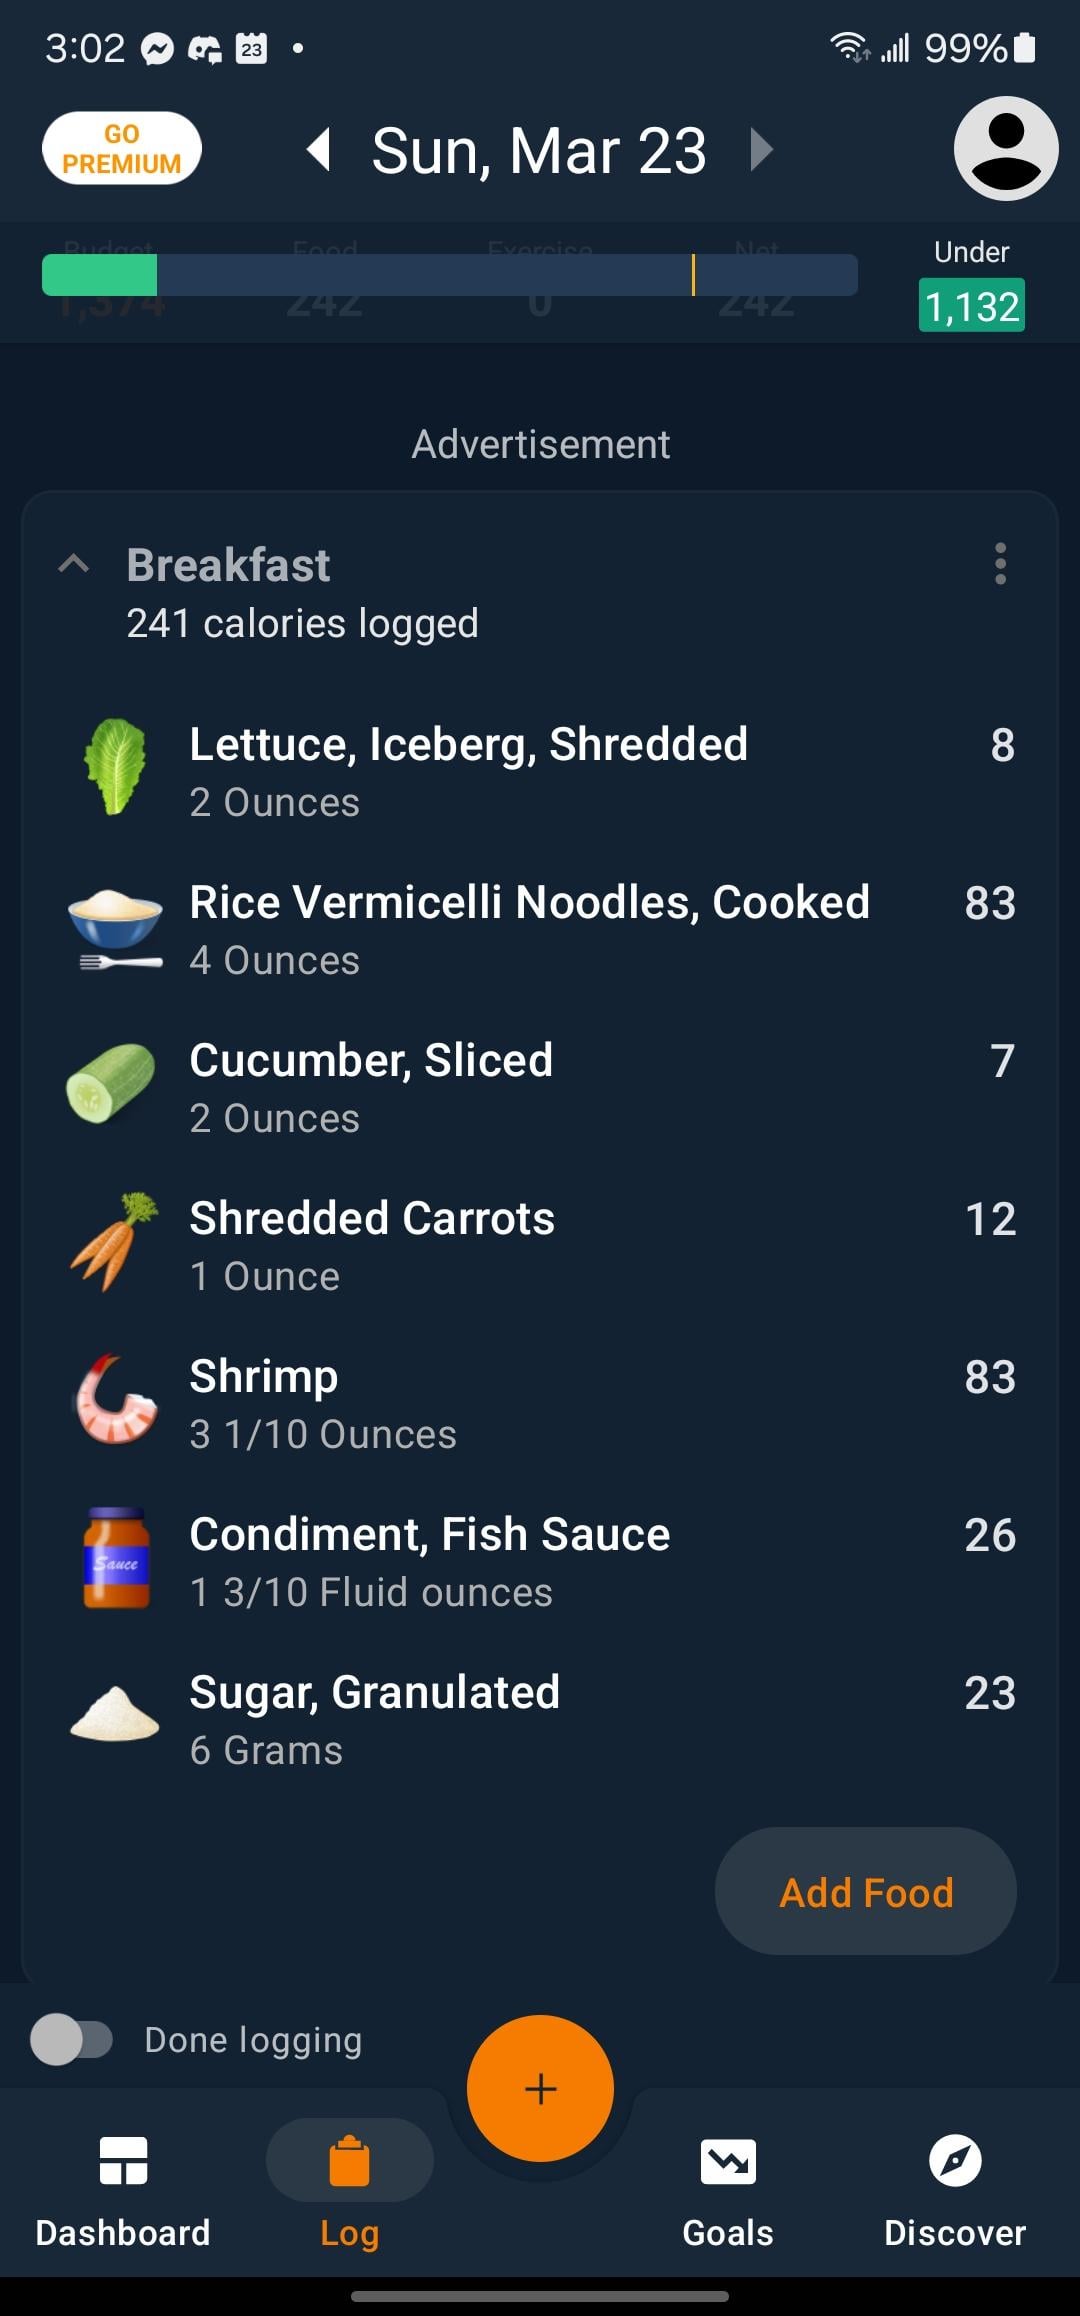This screenshot has height=2316, width=1080.
Task: Tap the shrimp food icon
Action: point(116,1400)
